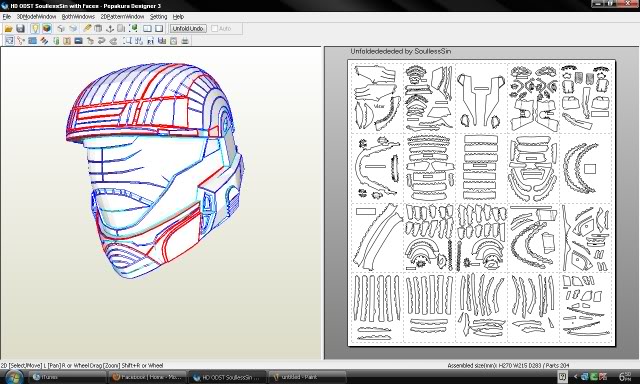Click the 'HD ODST SoullessSin' taskbar button

point(227,377)
